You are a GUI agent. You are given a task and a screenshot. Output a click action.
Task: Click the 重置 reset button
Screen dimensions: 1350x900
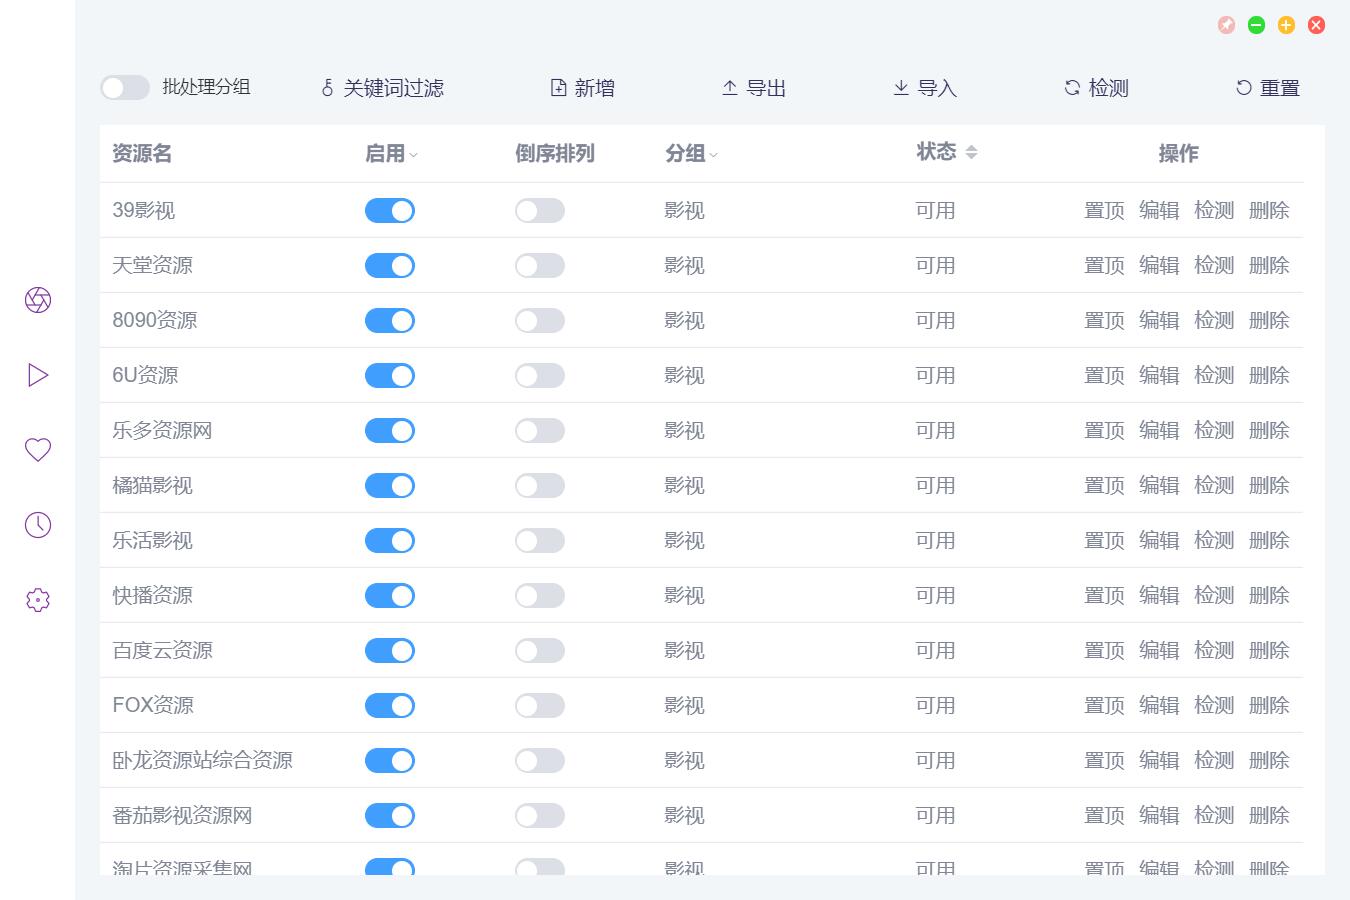coord(1268,88)
